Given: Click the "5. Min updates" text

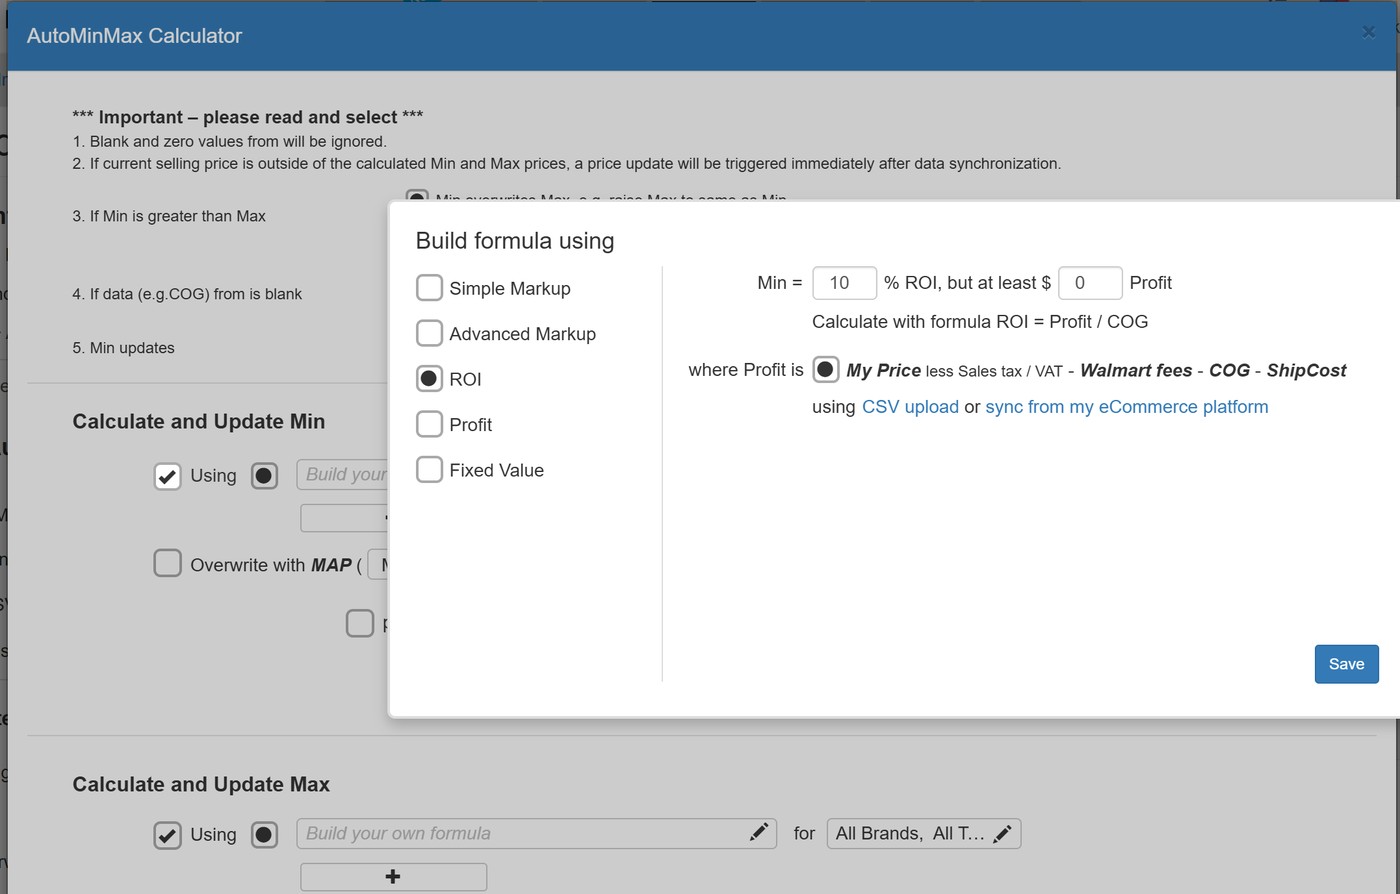Looking at the screenshot, I should 123,348.
